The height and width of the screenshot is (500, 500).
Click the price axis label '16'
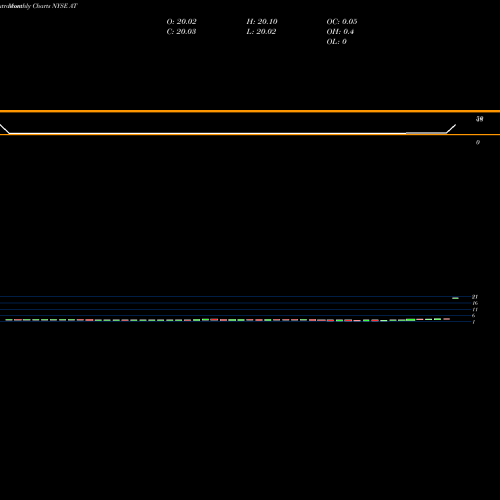pos(475,303)
